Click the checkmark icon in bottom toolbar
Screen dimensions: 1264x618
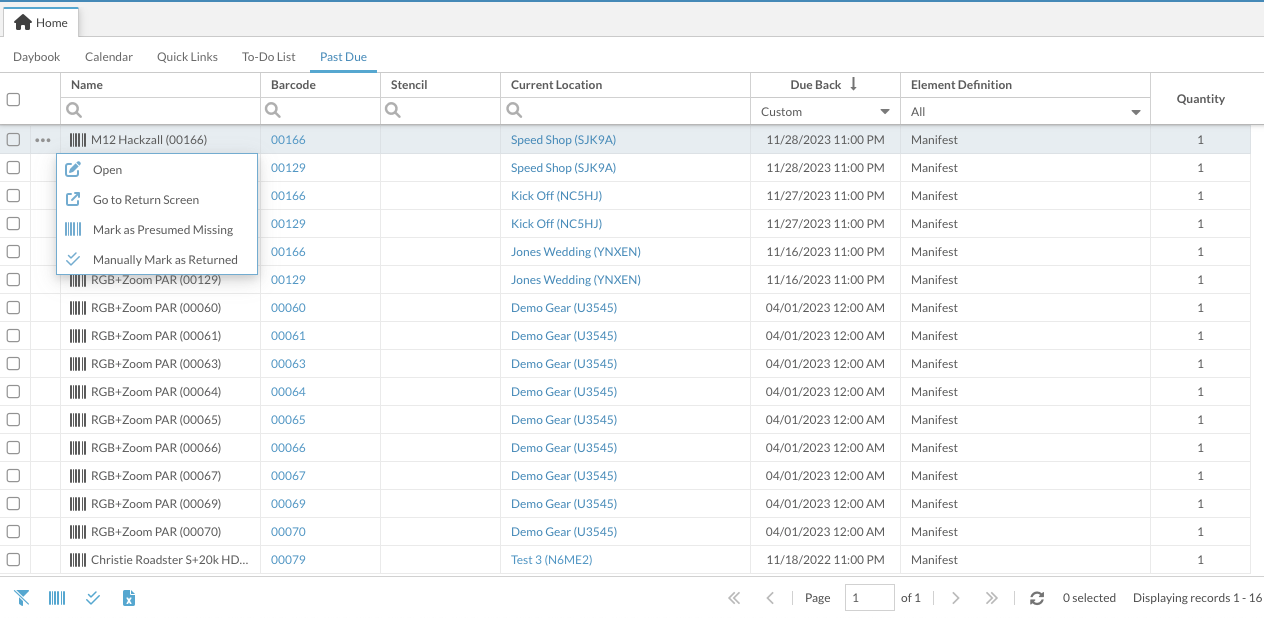click(93, 598)
